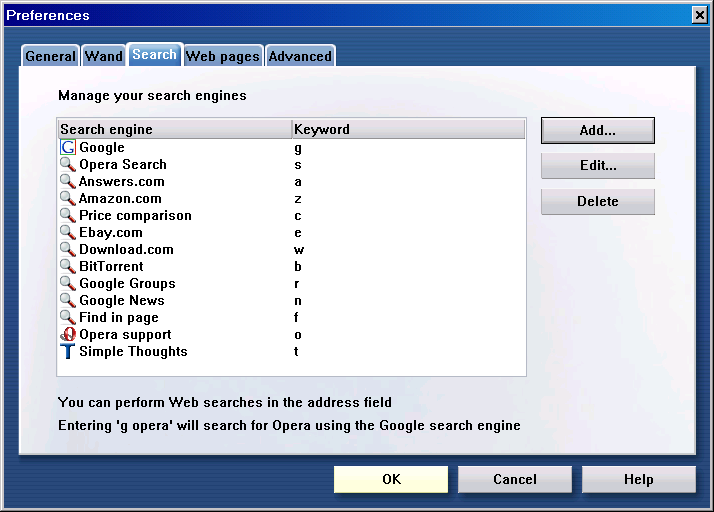
Task: Select the Opera Search entry
Action: [123, 164]
